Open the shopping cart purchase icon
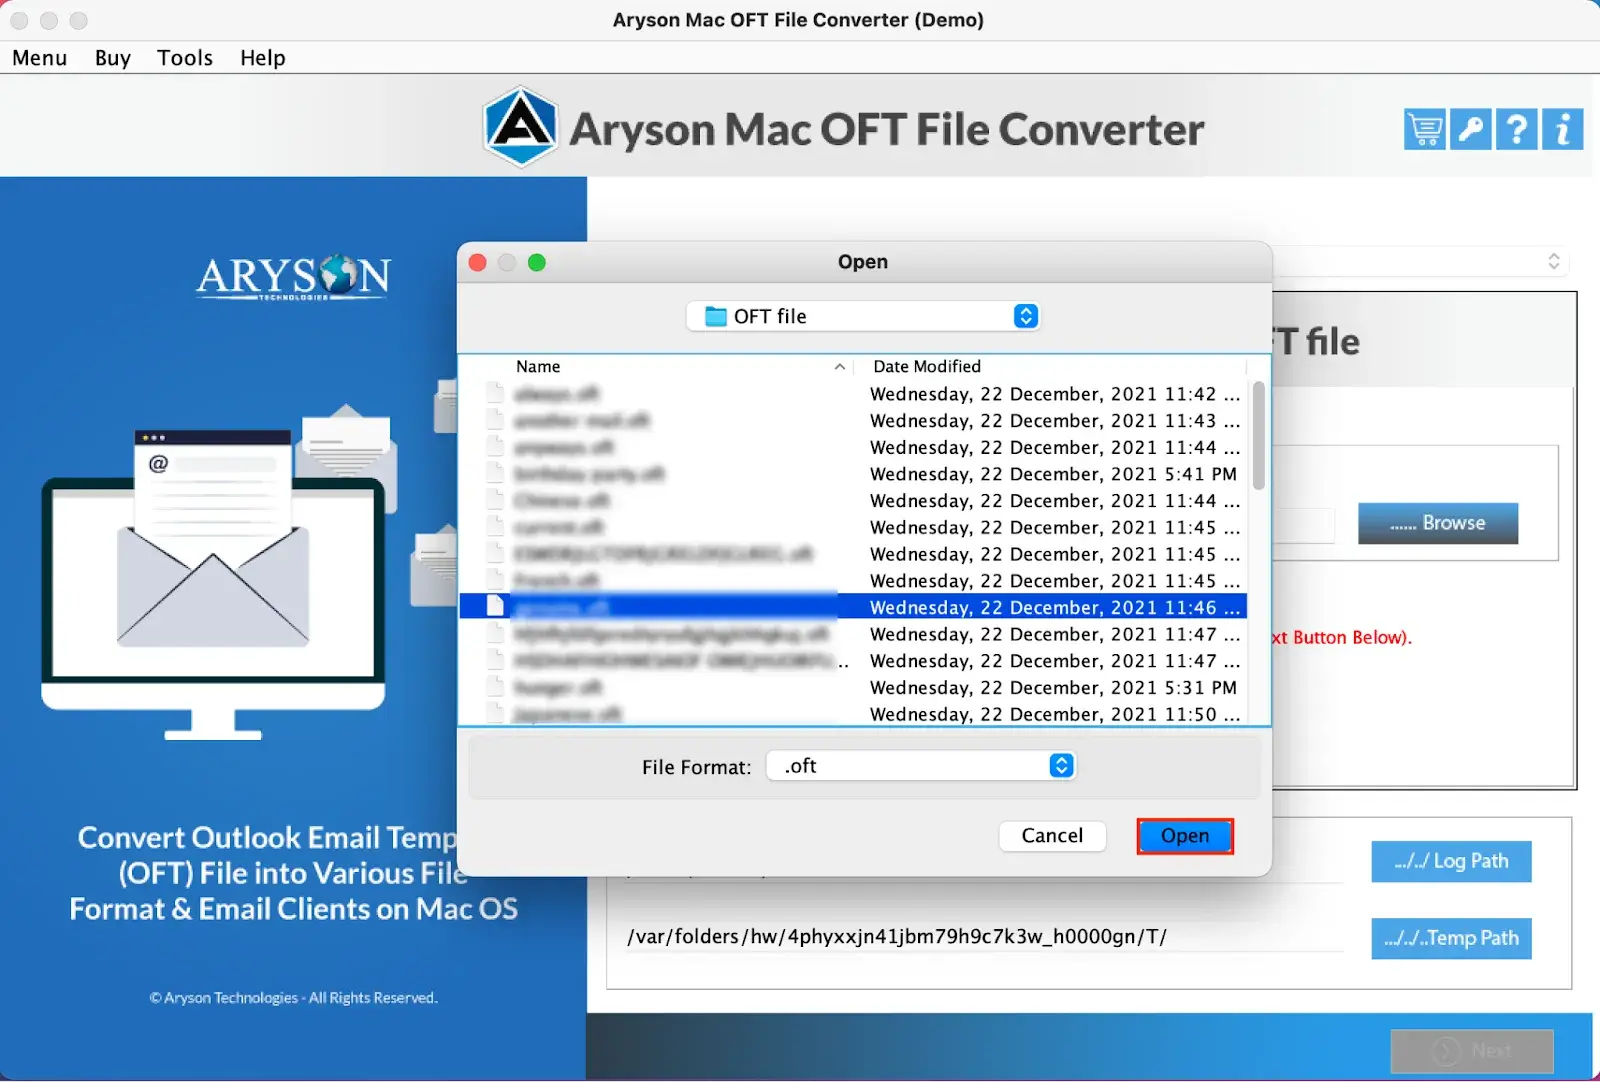The width and height of the screenshot is (1600, 1083). coord(1424,129)
